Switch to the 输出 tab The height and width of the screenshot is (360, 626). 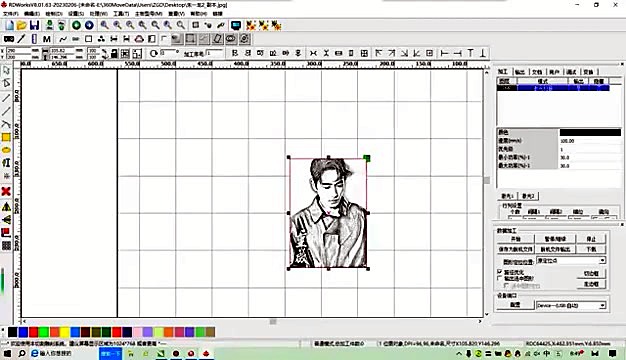tap(519, 72)
